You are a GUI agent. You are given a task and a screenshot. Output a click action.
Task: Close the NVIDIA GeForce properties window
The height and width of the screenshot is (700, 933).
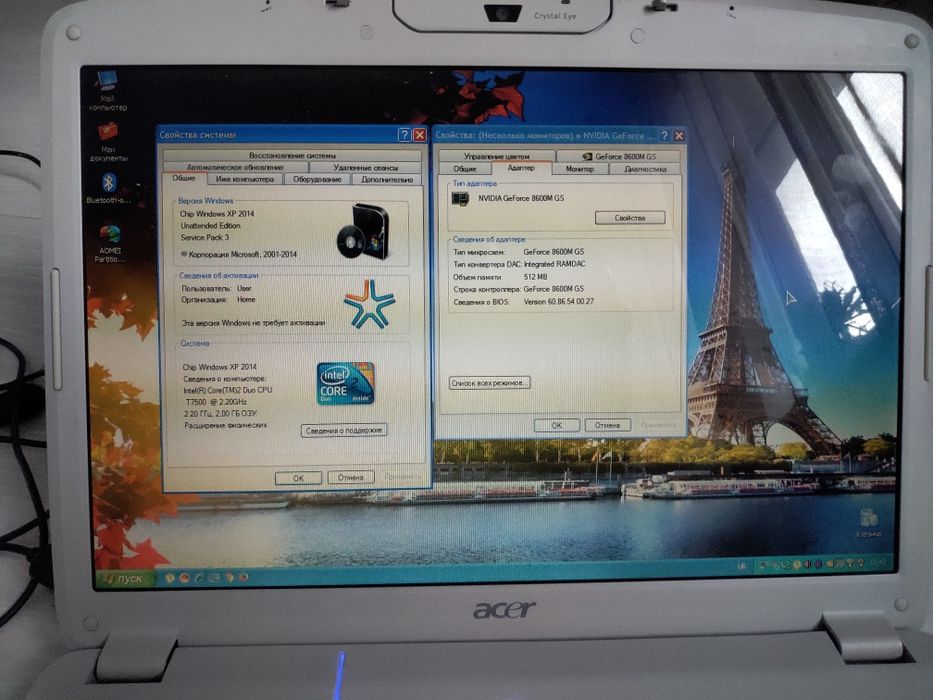click(x=678, y=136)
